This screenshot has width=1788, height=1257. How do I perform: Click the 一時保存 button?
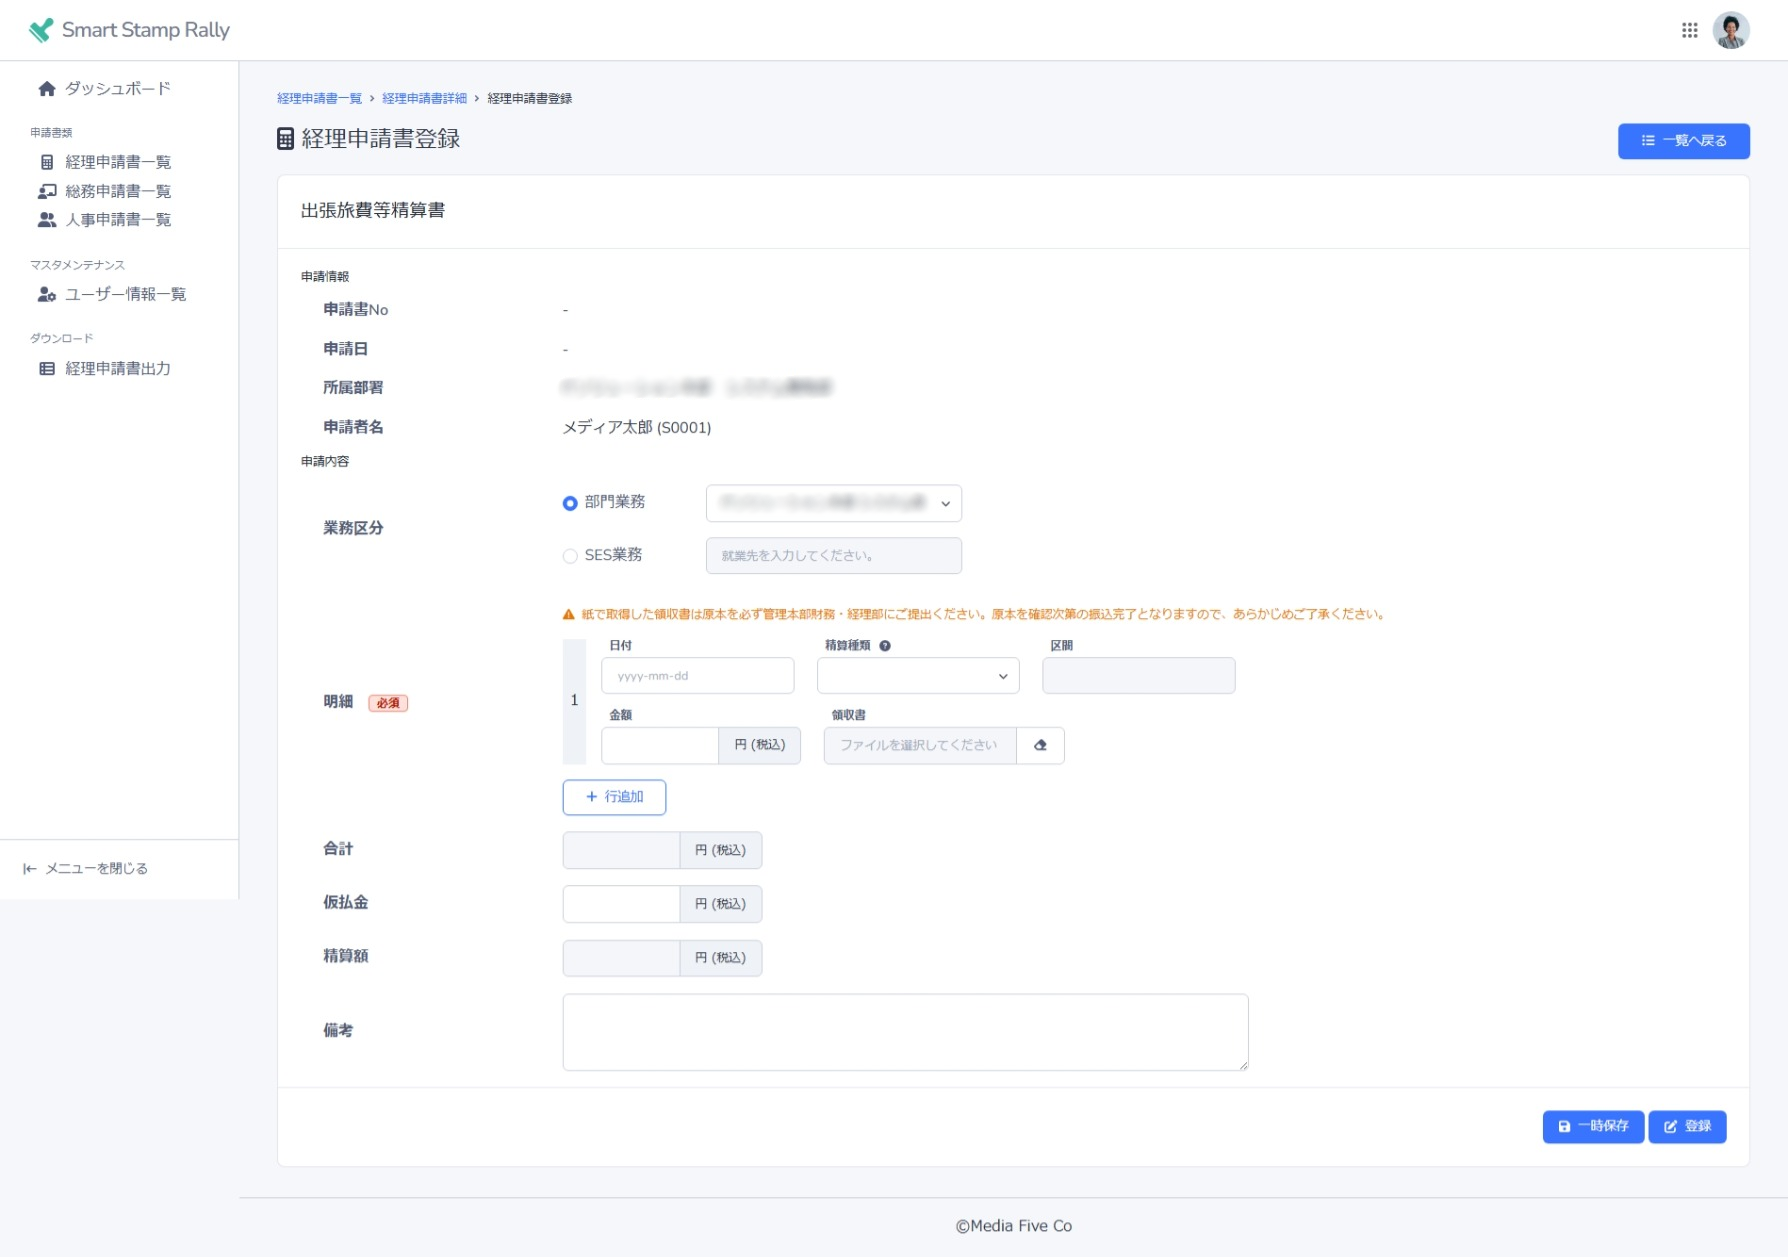pos(1592,1126)
